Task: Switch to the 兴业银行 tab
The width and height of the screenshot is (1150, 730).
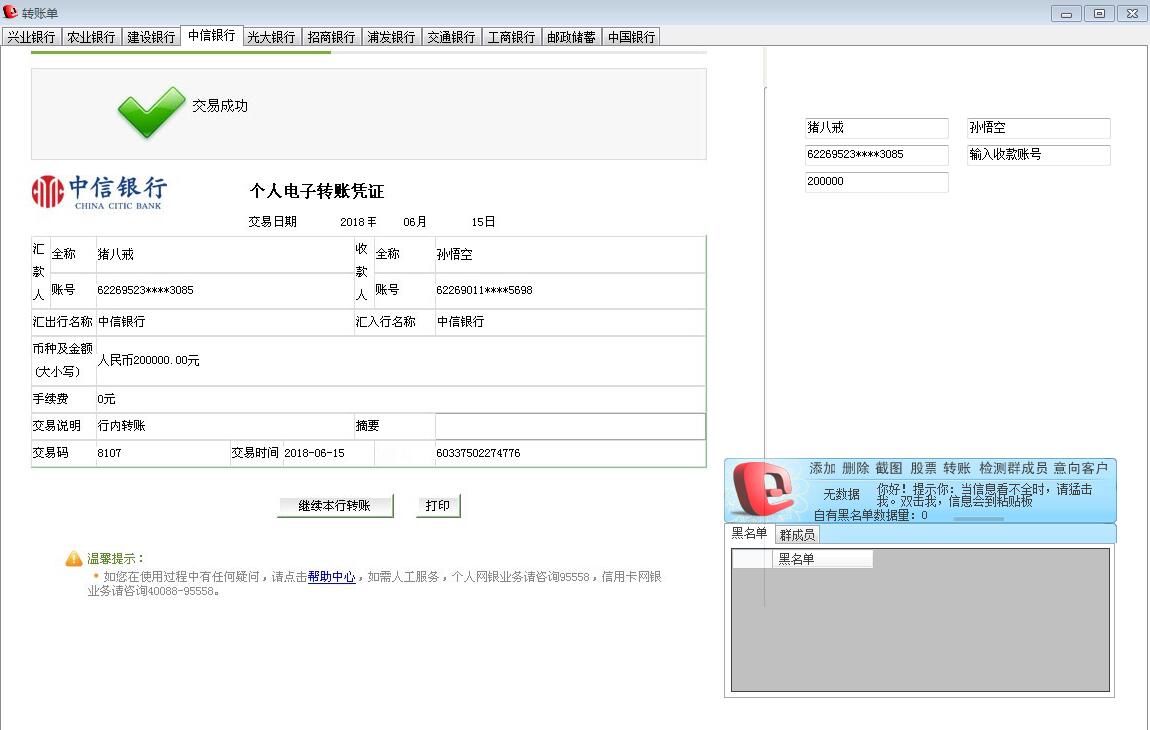Action: pos(32,37)
